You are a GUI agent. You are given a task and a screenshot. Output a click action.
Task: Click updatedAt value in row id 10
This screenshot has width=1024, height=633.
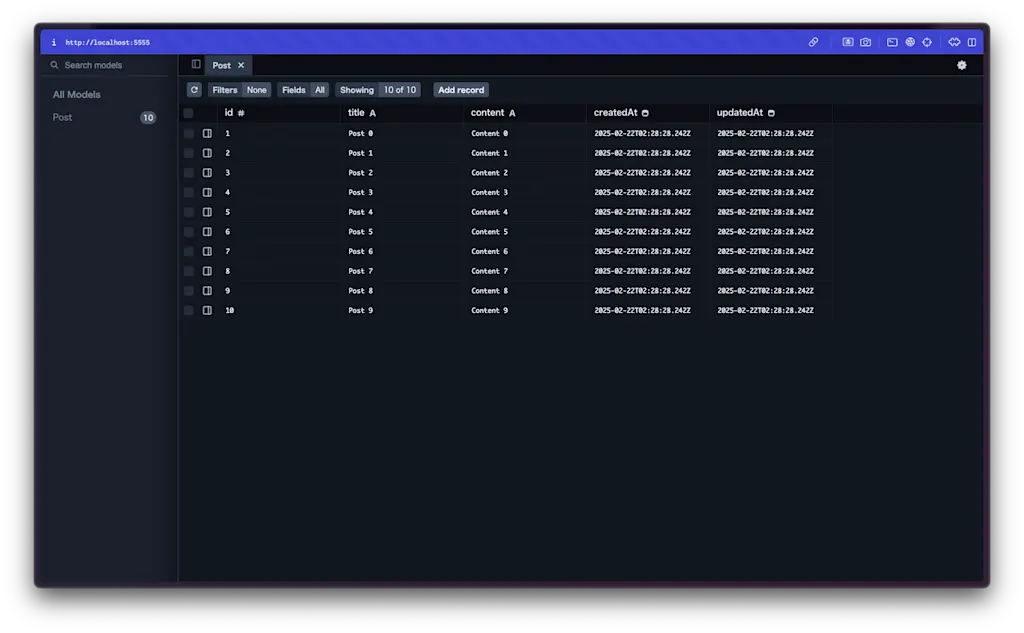tap(765, 310)
